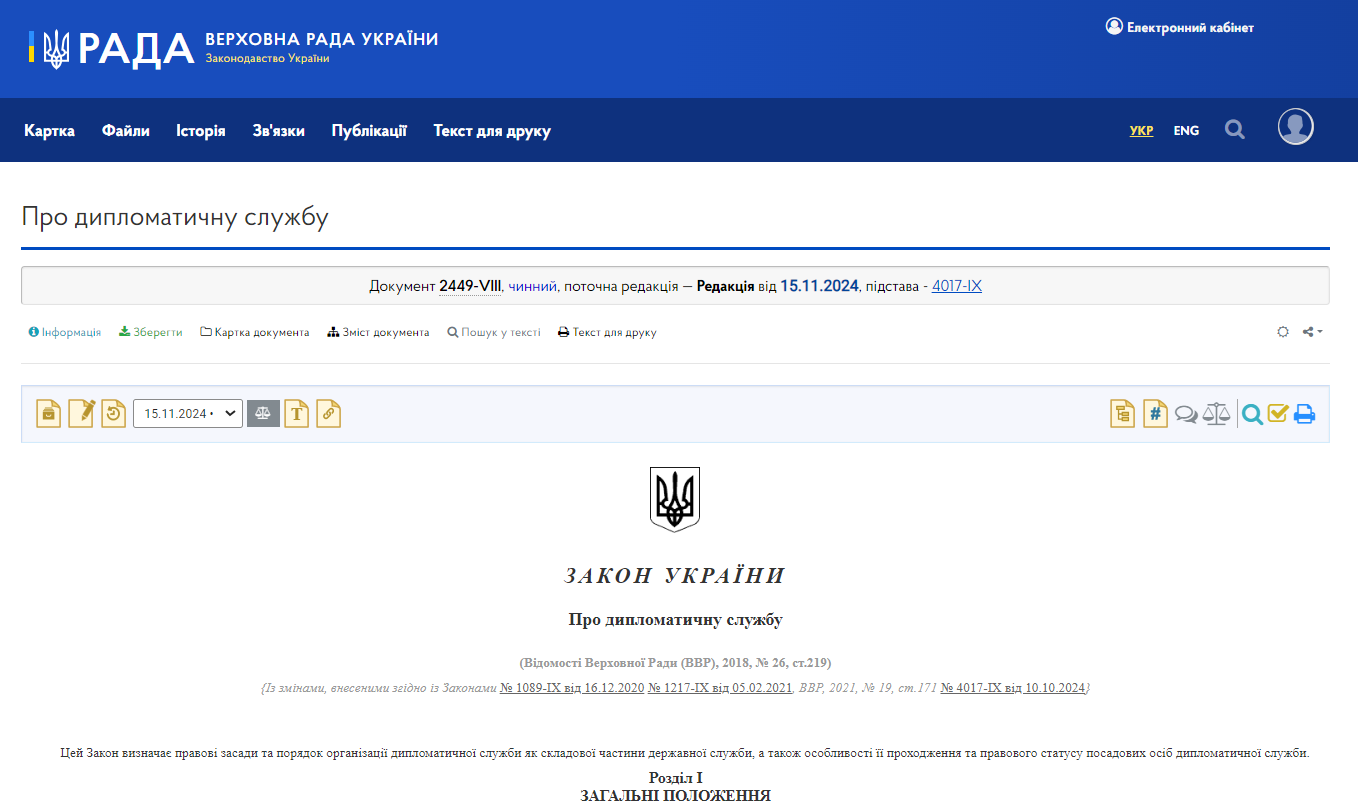The height and width of the screenshot is (806, 1358).
Task: Follow the 4017-IX law link
Action: [x=956, y=285]
